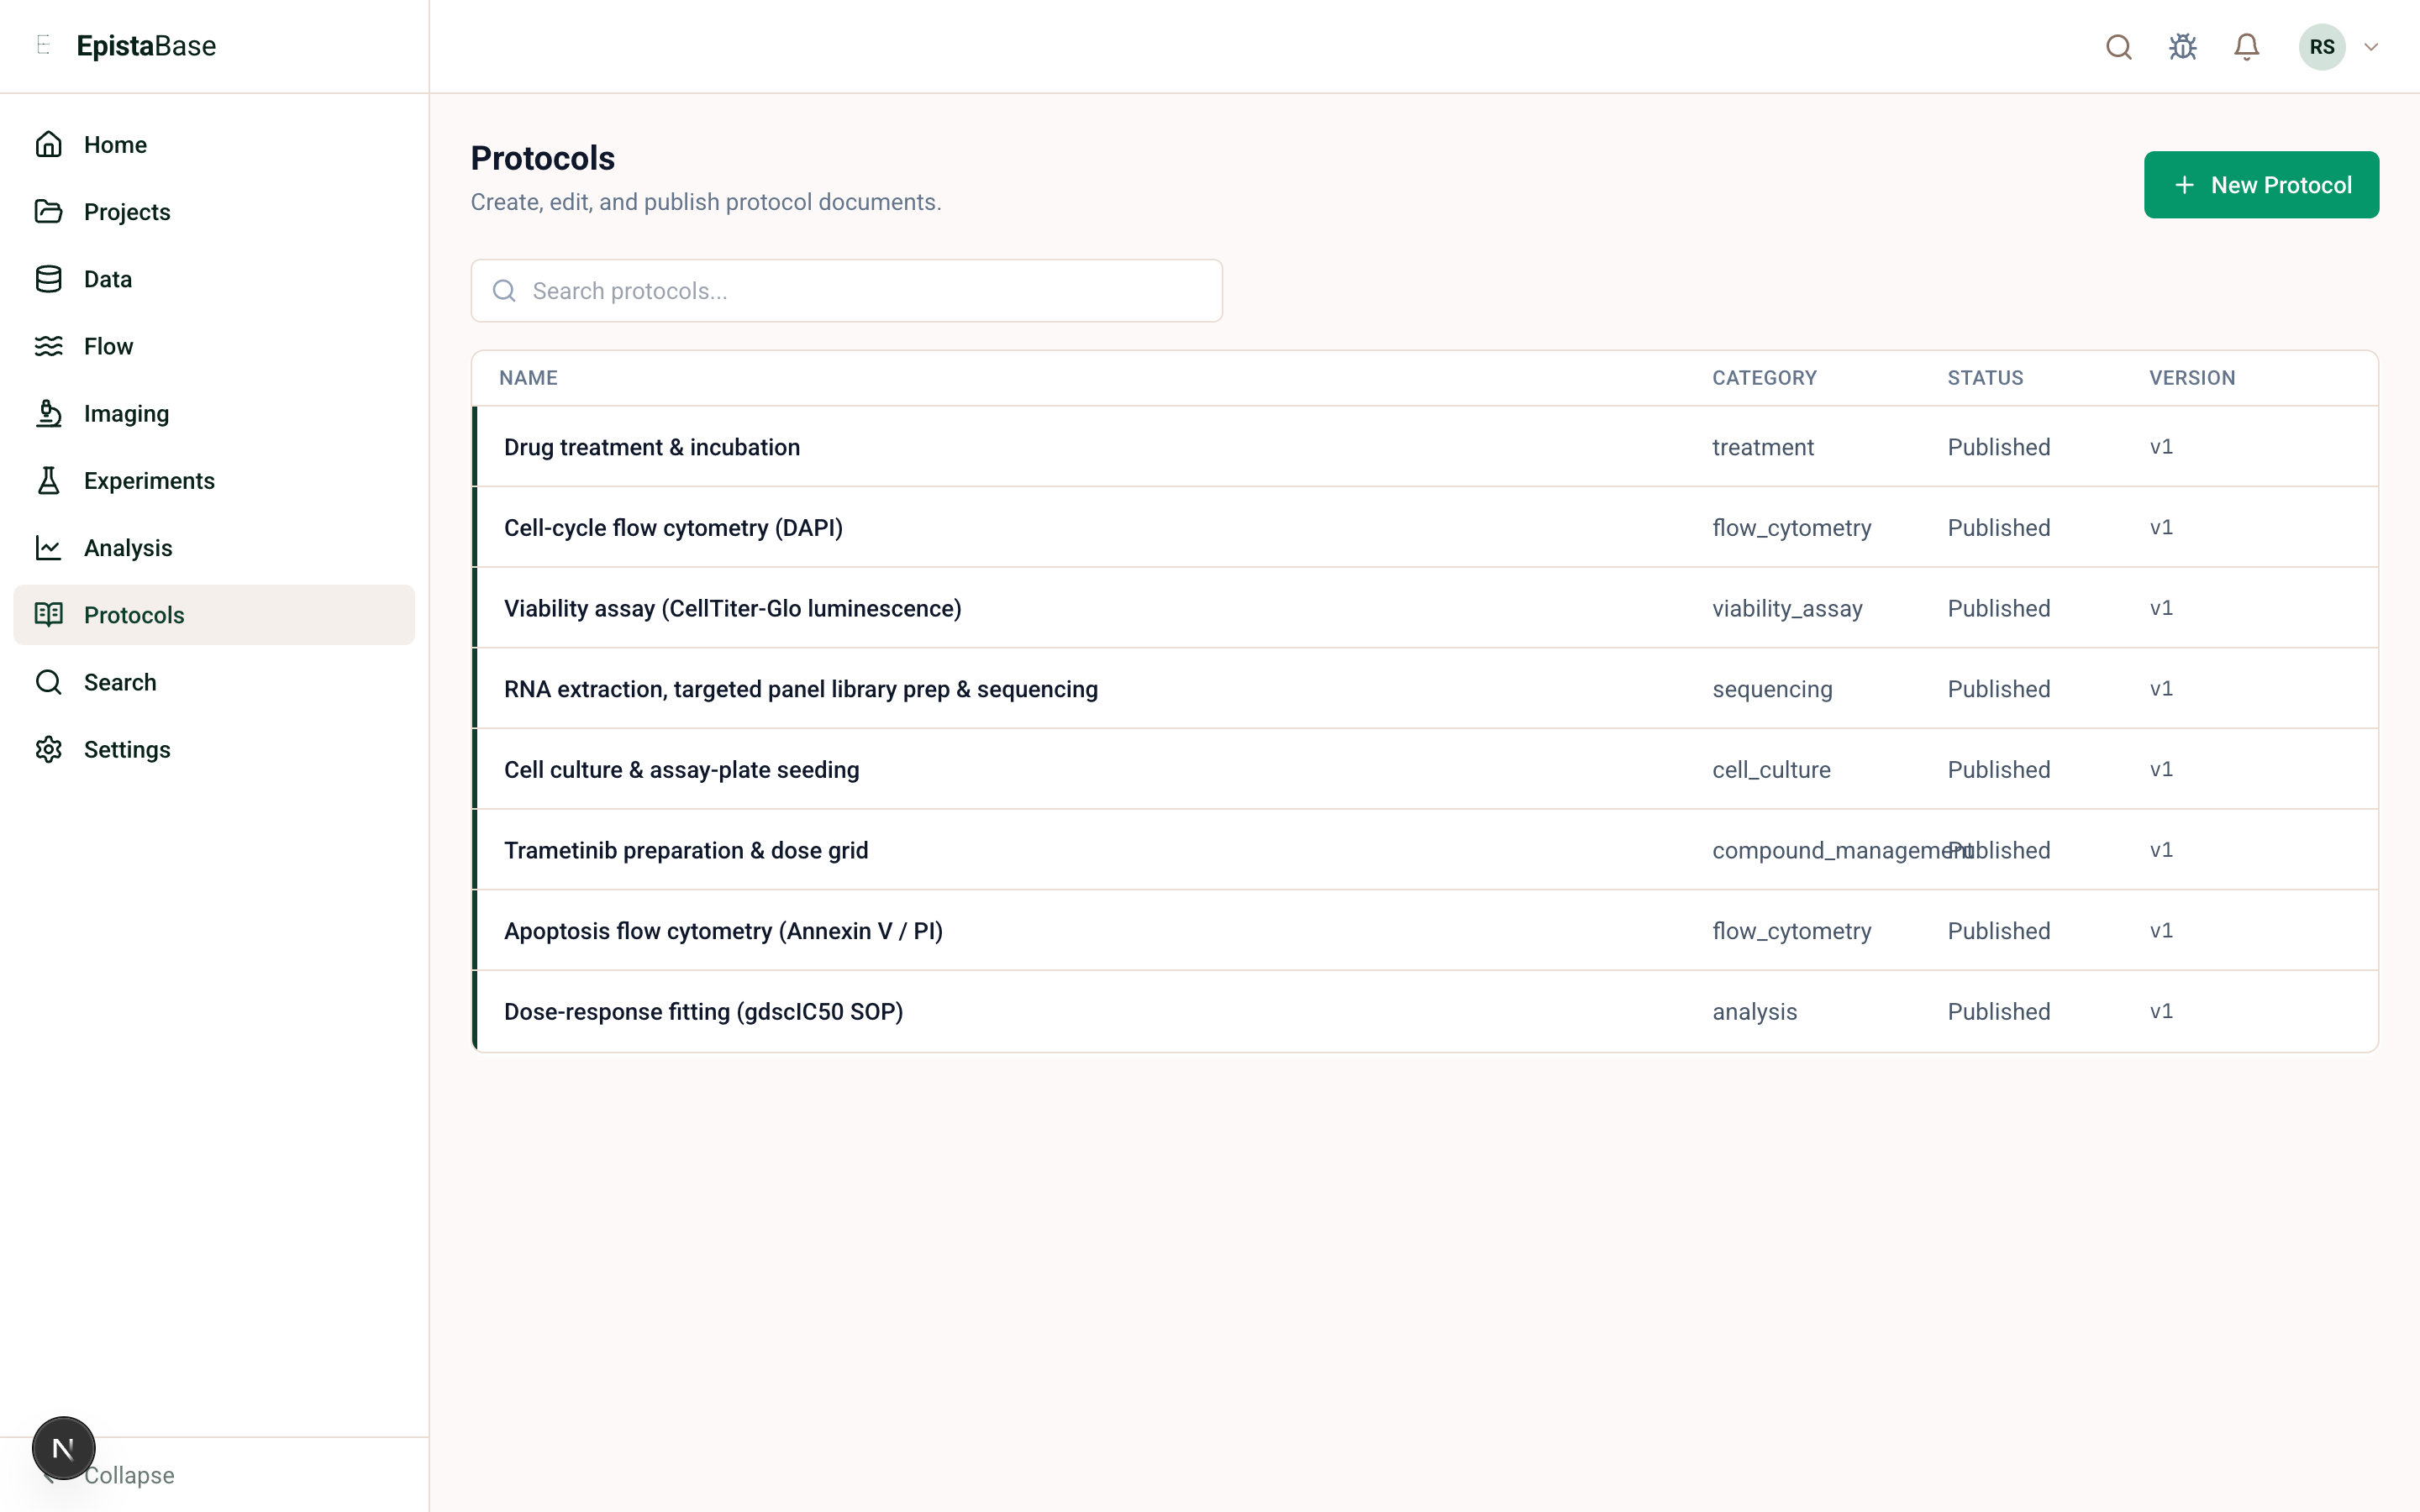The height and width of the screenshot is (1512, 2420).
Task: Click Published status in Cell culture row
Action: tap(1998, 769)
